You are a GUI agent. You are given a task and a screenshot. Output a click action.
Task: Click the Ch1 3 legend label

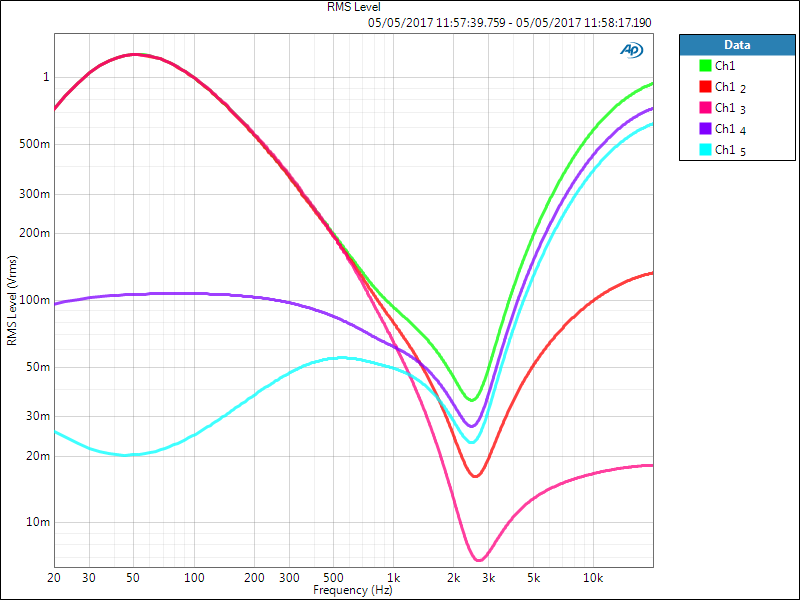[732, 108]
